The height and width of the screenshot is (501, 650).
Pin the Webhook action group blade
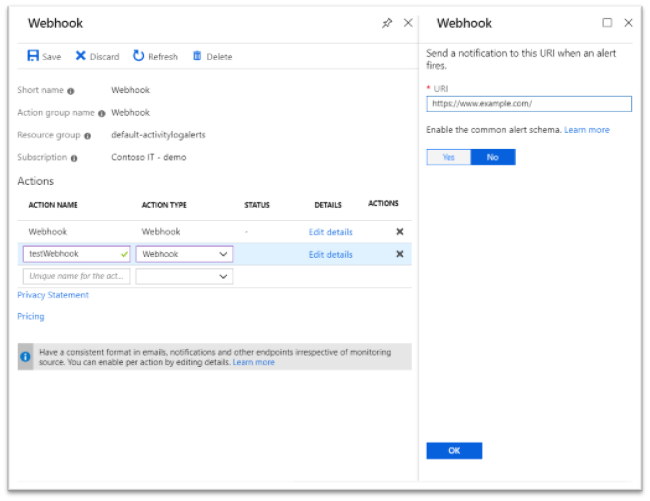[388, 23]
